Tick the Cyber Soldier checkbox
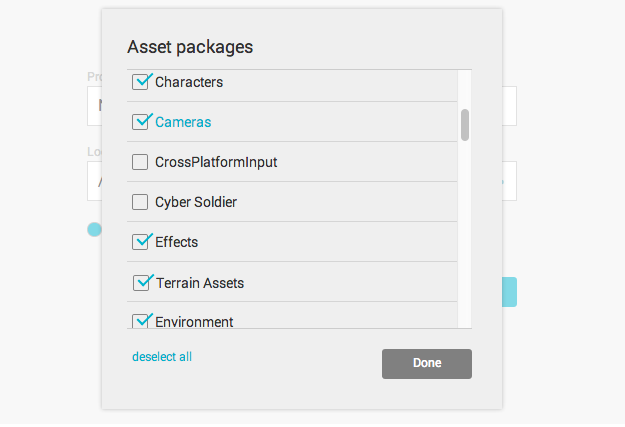Image resolution: width=625 pixels, height=427 pixels. pyautogui.click(x=141, y=202)
